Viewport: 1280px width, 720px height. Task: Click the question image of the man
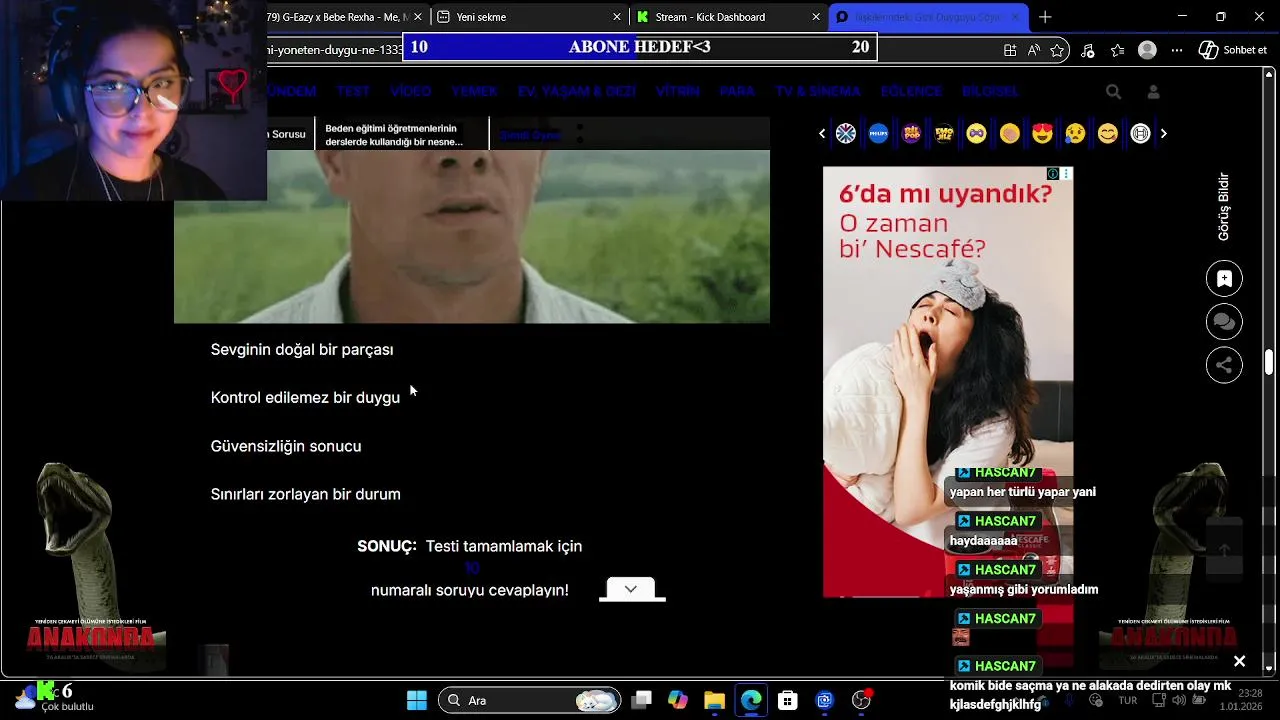pyautogui.click(x=472, y=237)
